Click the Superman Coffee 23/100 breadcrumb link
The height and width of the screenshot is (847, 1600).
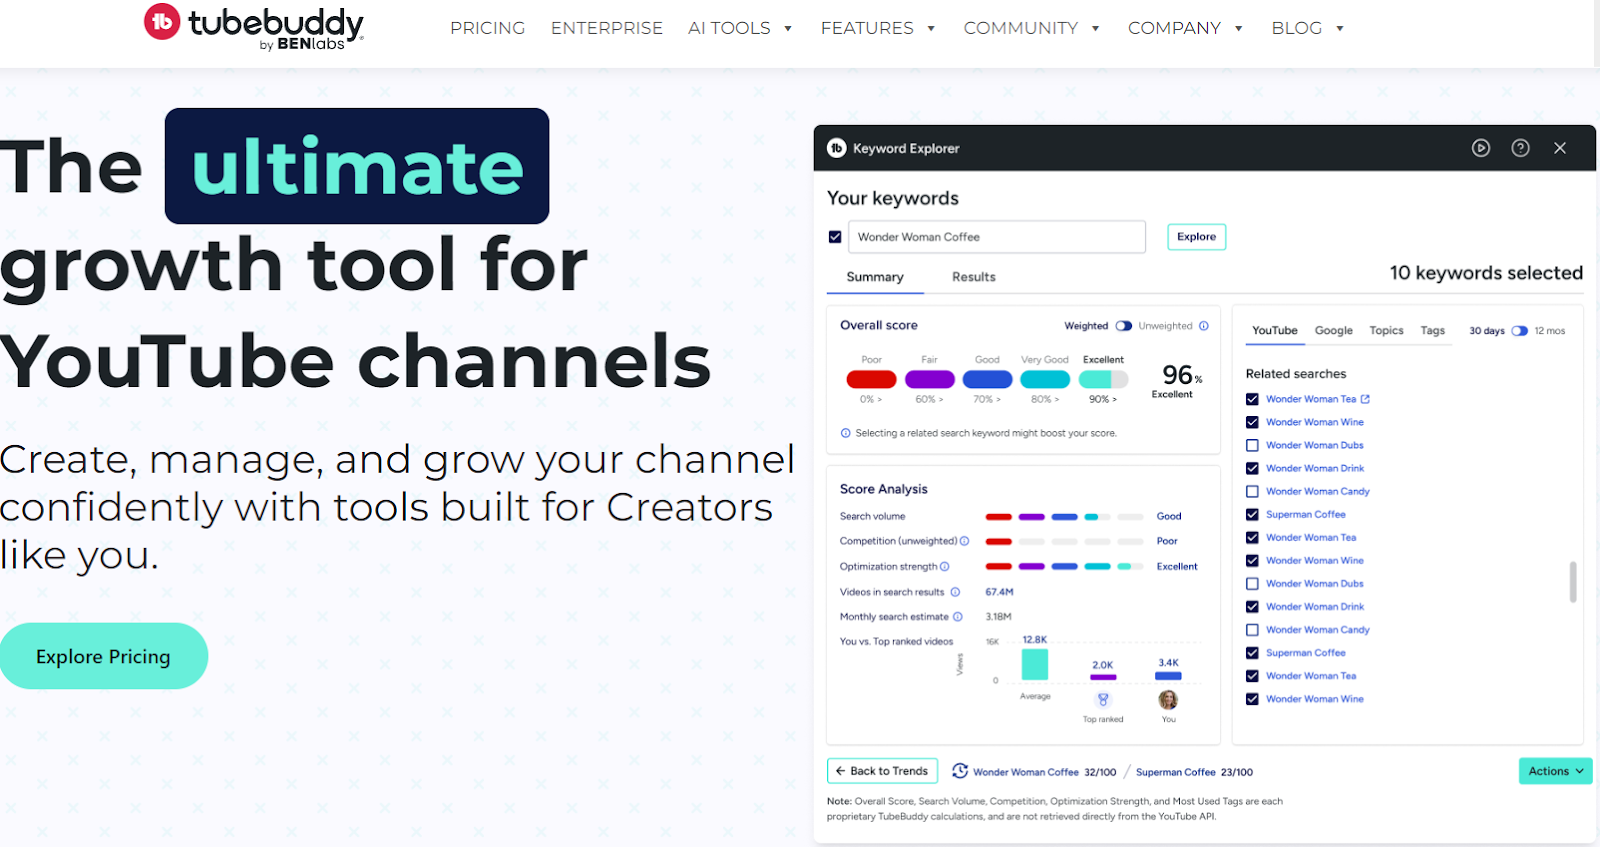point(1194,772)
